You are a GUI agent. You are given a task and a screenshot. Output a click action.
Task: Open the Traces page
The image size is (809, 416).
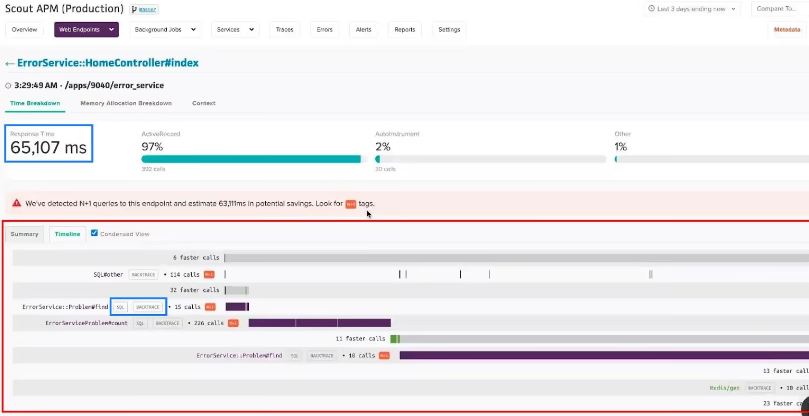[284, 30]
